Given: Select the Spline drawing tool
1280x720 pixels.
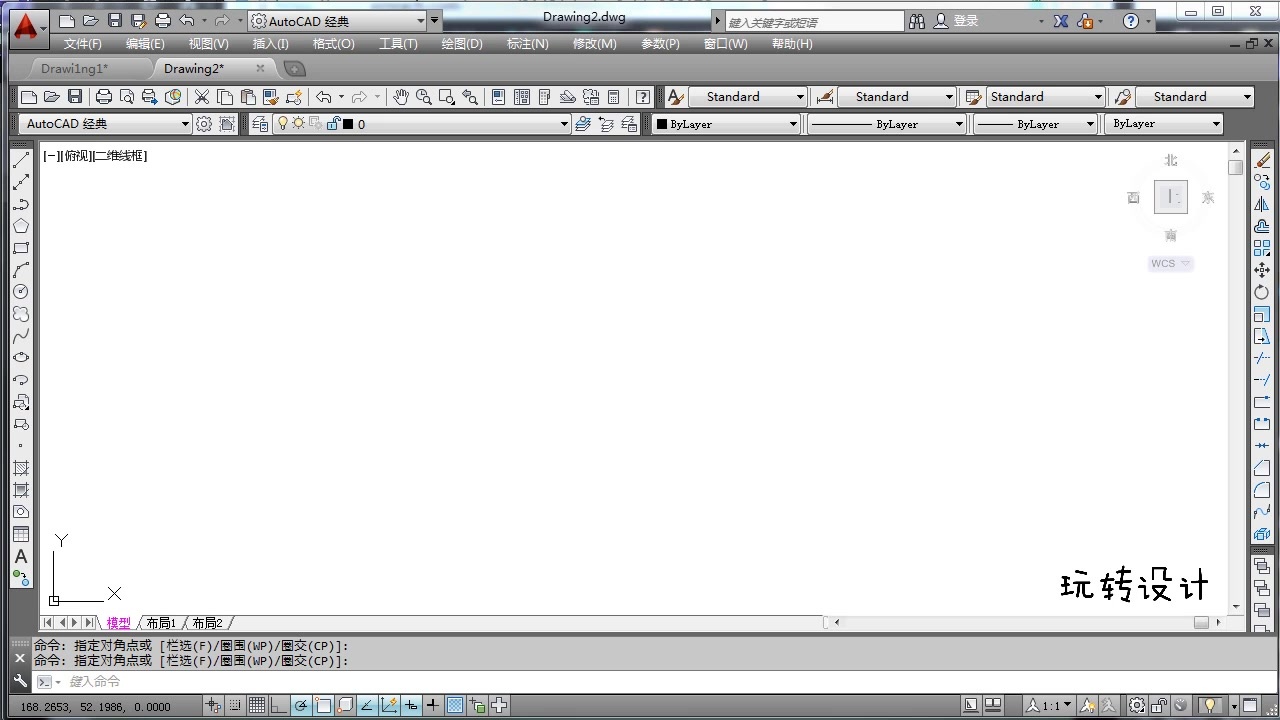Looking at the screenshot, I should [x=21, y=336].
